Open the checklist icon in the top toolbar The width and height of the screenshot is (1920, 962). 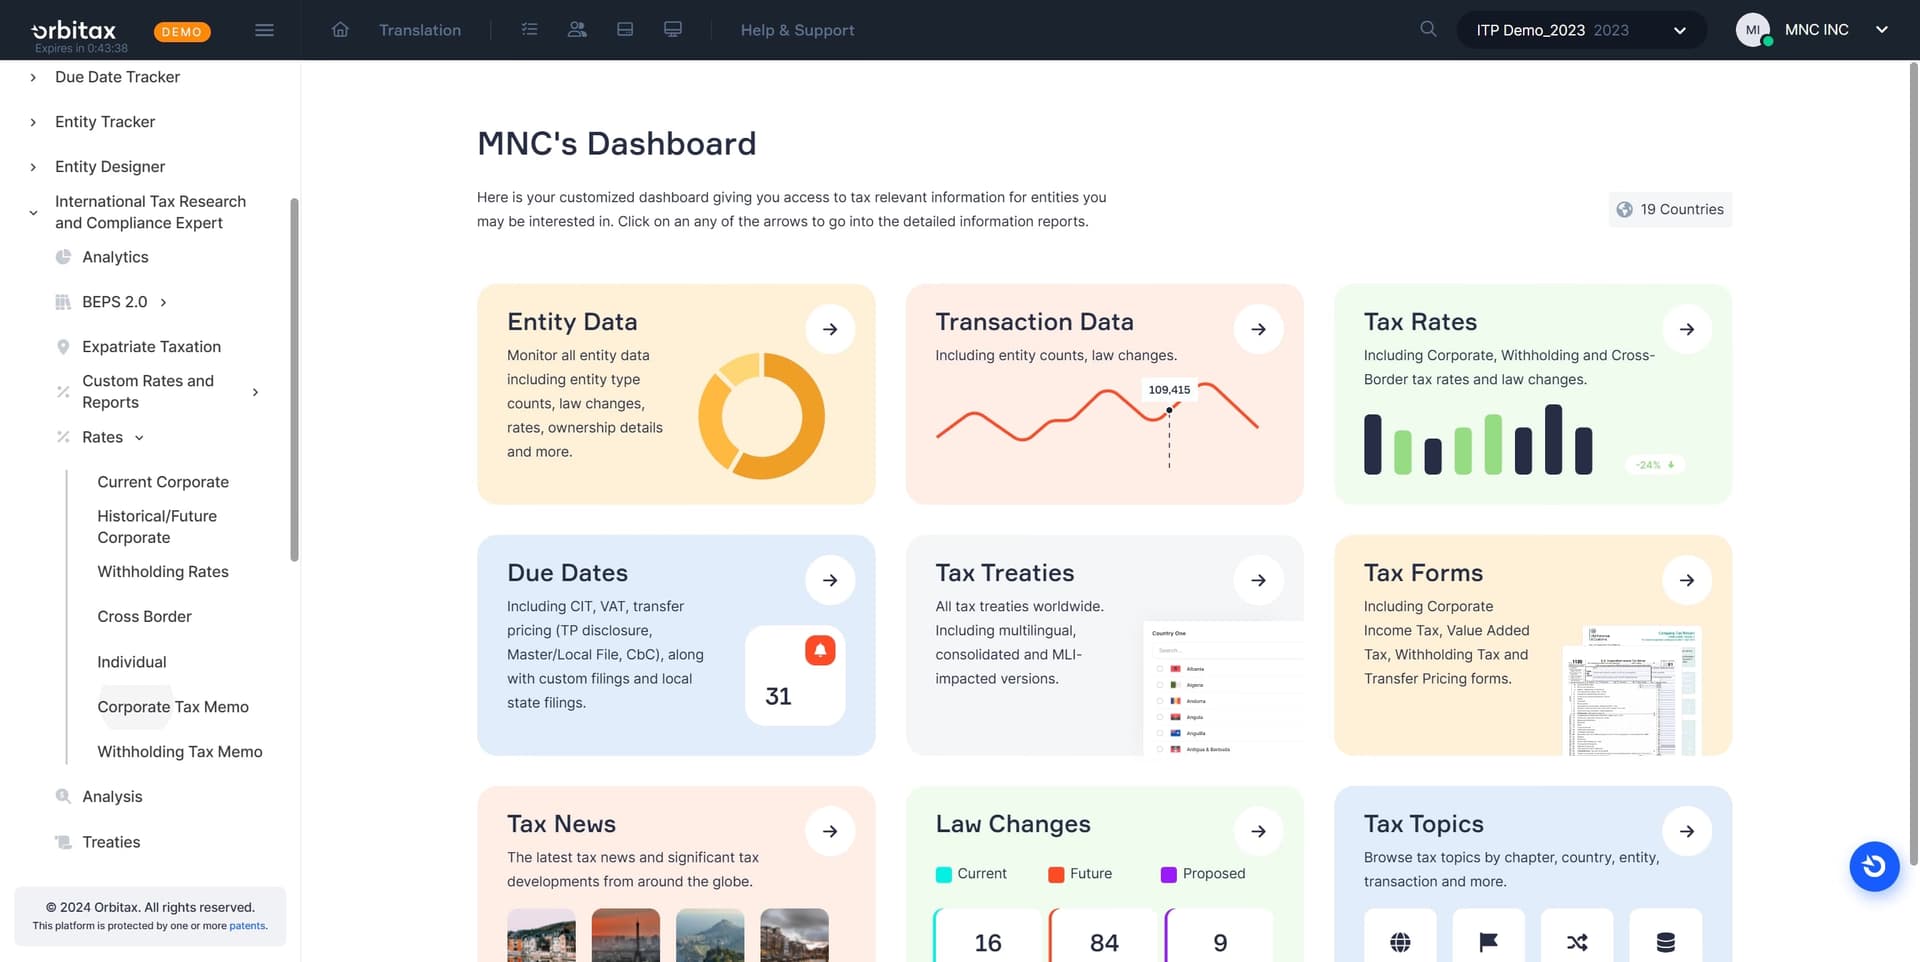[x=529, y=30]
